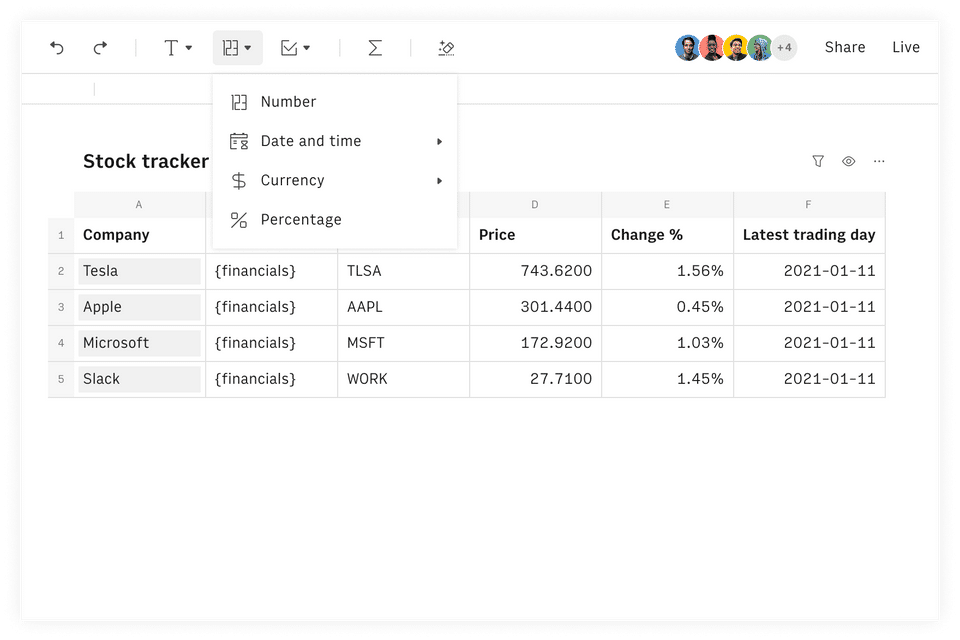
Task: Click the Live button
Action: [906, 47]
